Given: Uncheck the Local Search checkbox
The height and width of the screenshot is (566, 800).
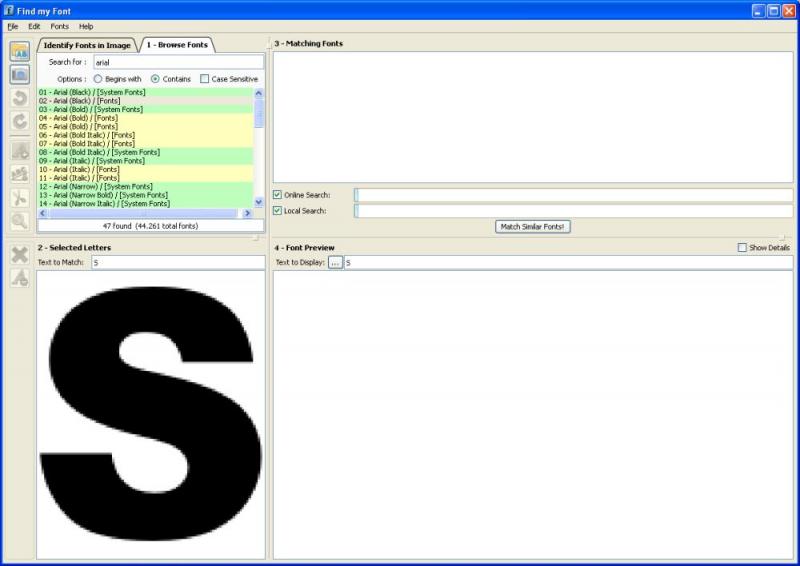Looking at the screenshot, I should click(278, 211).
